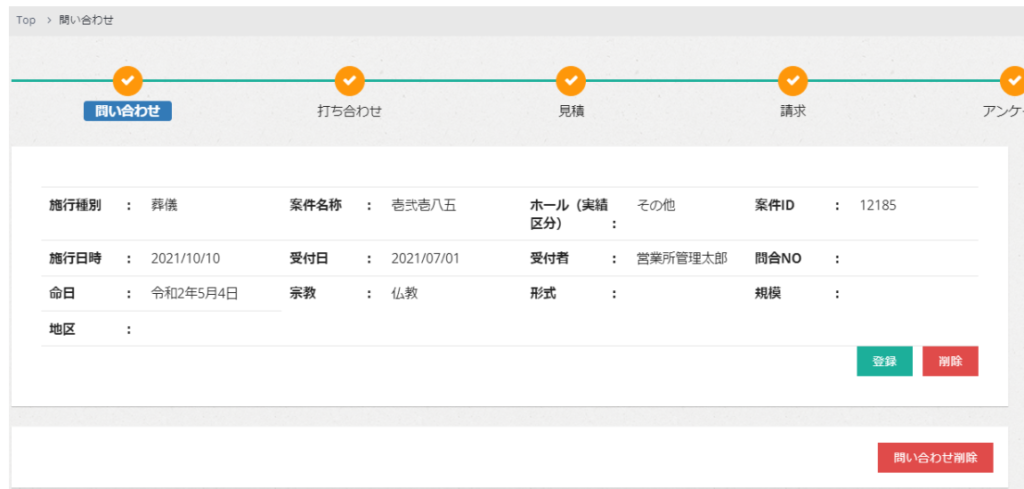The image size is (1024, 489).
Task: Click the 請求 step checkmark icon
Action: point(793,80)
